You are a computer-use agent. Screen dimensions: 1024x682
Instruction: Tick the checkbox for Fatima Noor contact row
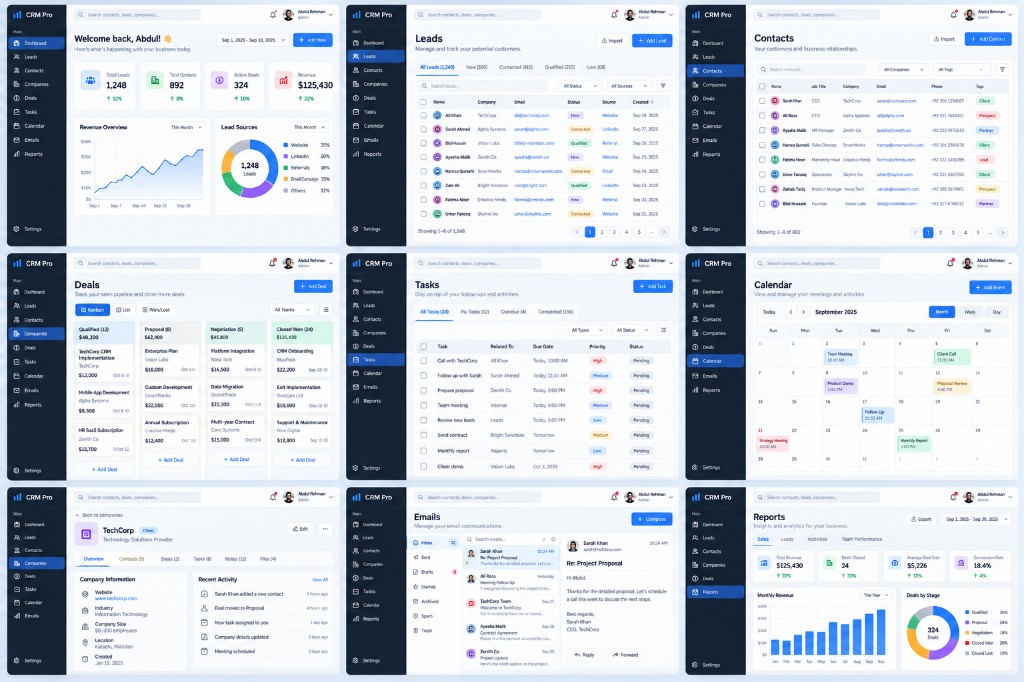click(x=762, y=159)
